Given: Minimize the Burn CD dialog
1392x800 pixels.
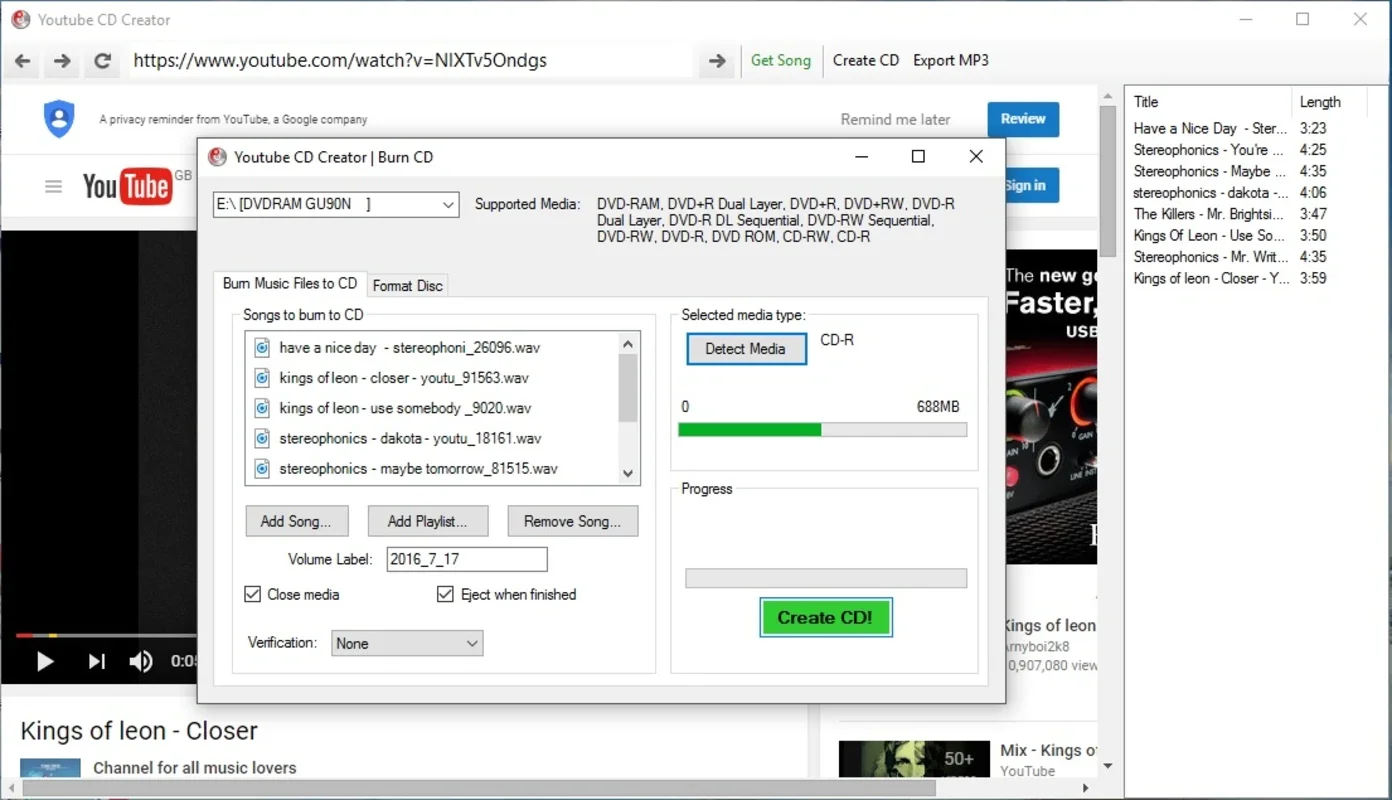Looking at the screenshot, I should 860,156.
